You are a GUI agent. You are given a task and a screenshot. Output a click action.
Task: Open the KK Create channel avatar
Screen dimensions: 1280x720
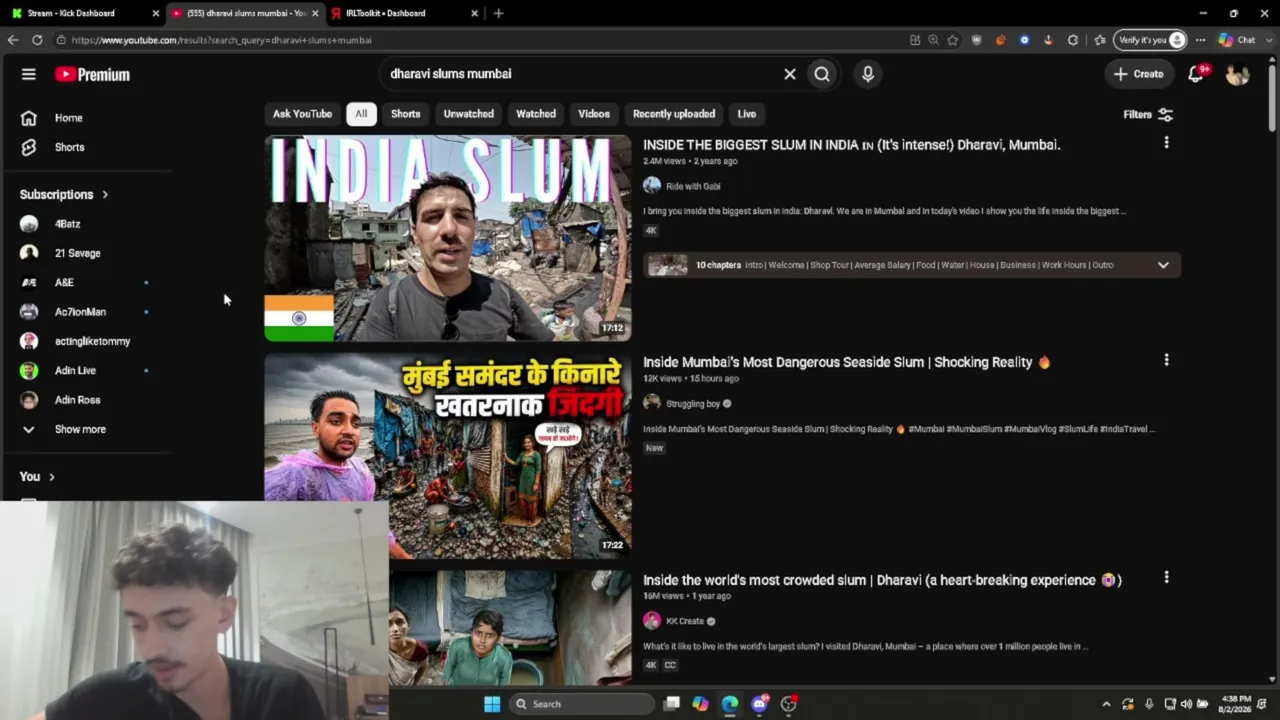[x=652, y=621]
